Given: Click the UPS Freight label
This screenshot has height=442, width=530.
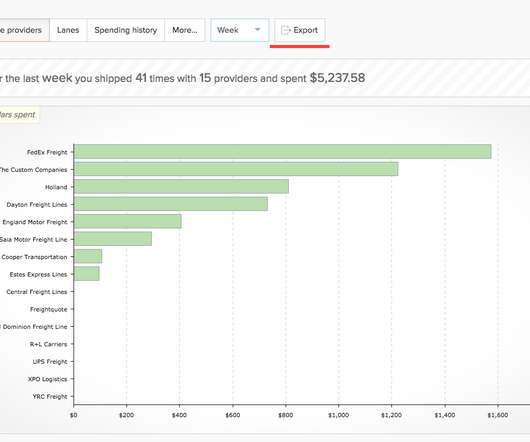Looking at the screenshot, I should click(x=50, y=362).
